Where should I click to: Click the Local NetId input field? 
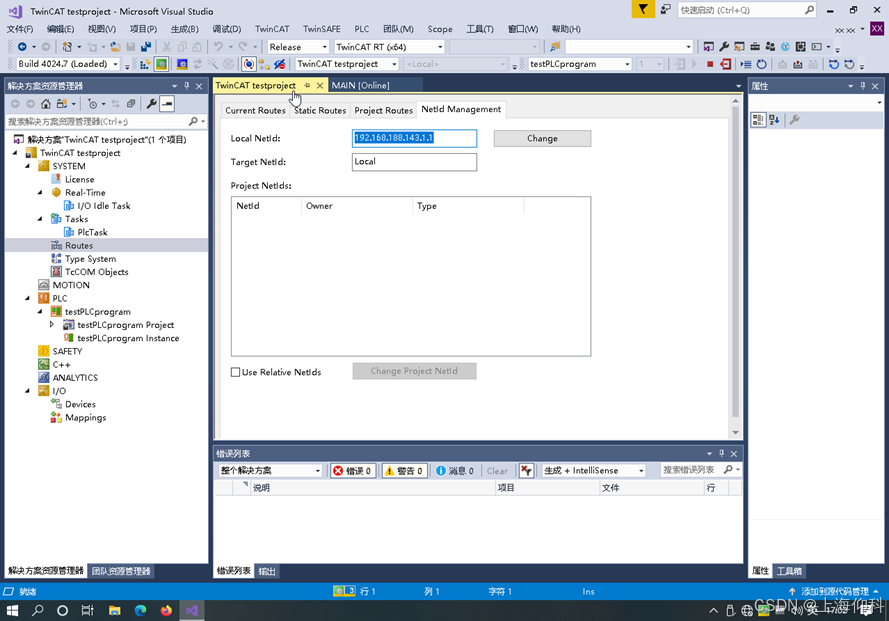[414, 138]
